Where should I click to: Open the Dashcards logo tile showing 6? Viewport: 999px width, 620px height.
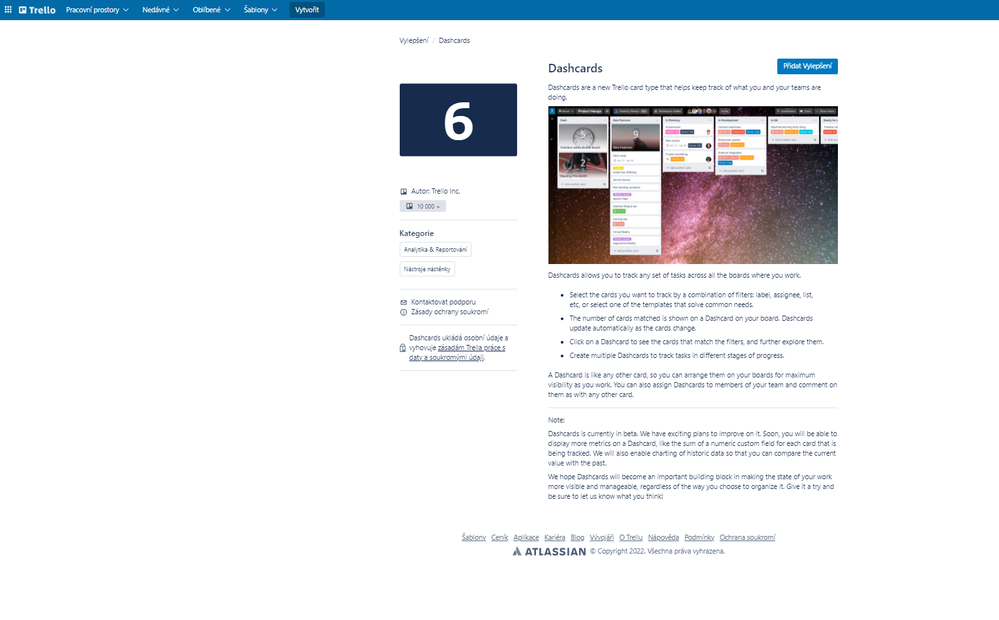click(458, 120)
